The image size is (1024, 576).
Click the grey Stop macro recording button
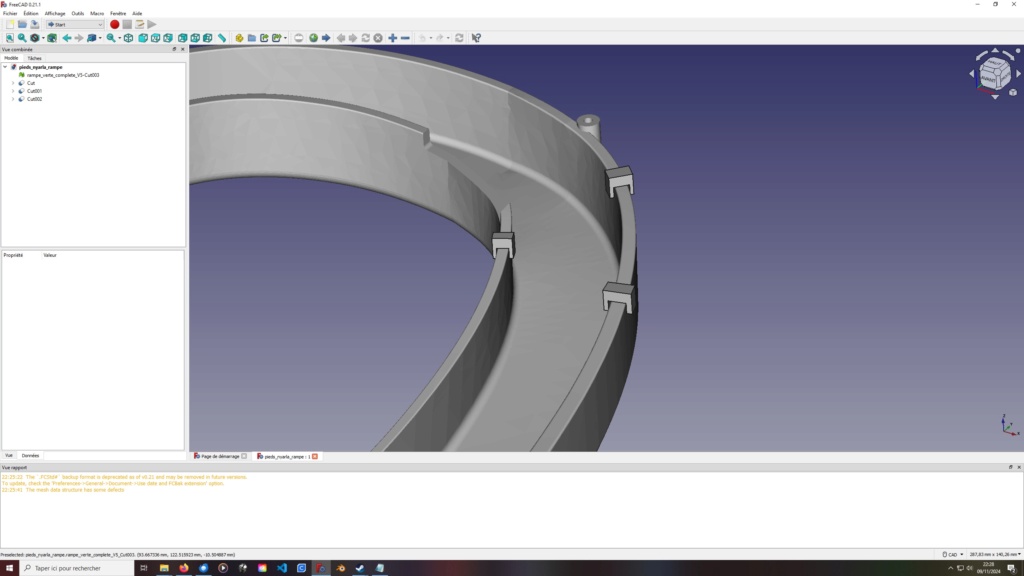click(127, 24)
